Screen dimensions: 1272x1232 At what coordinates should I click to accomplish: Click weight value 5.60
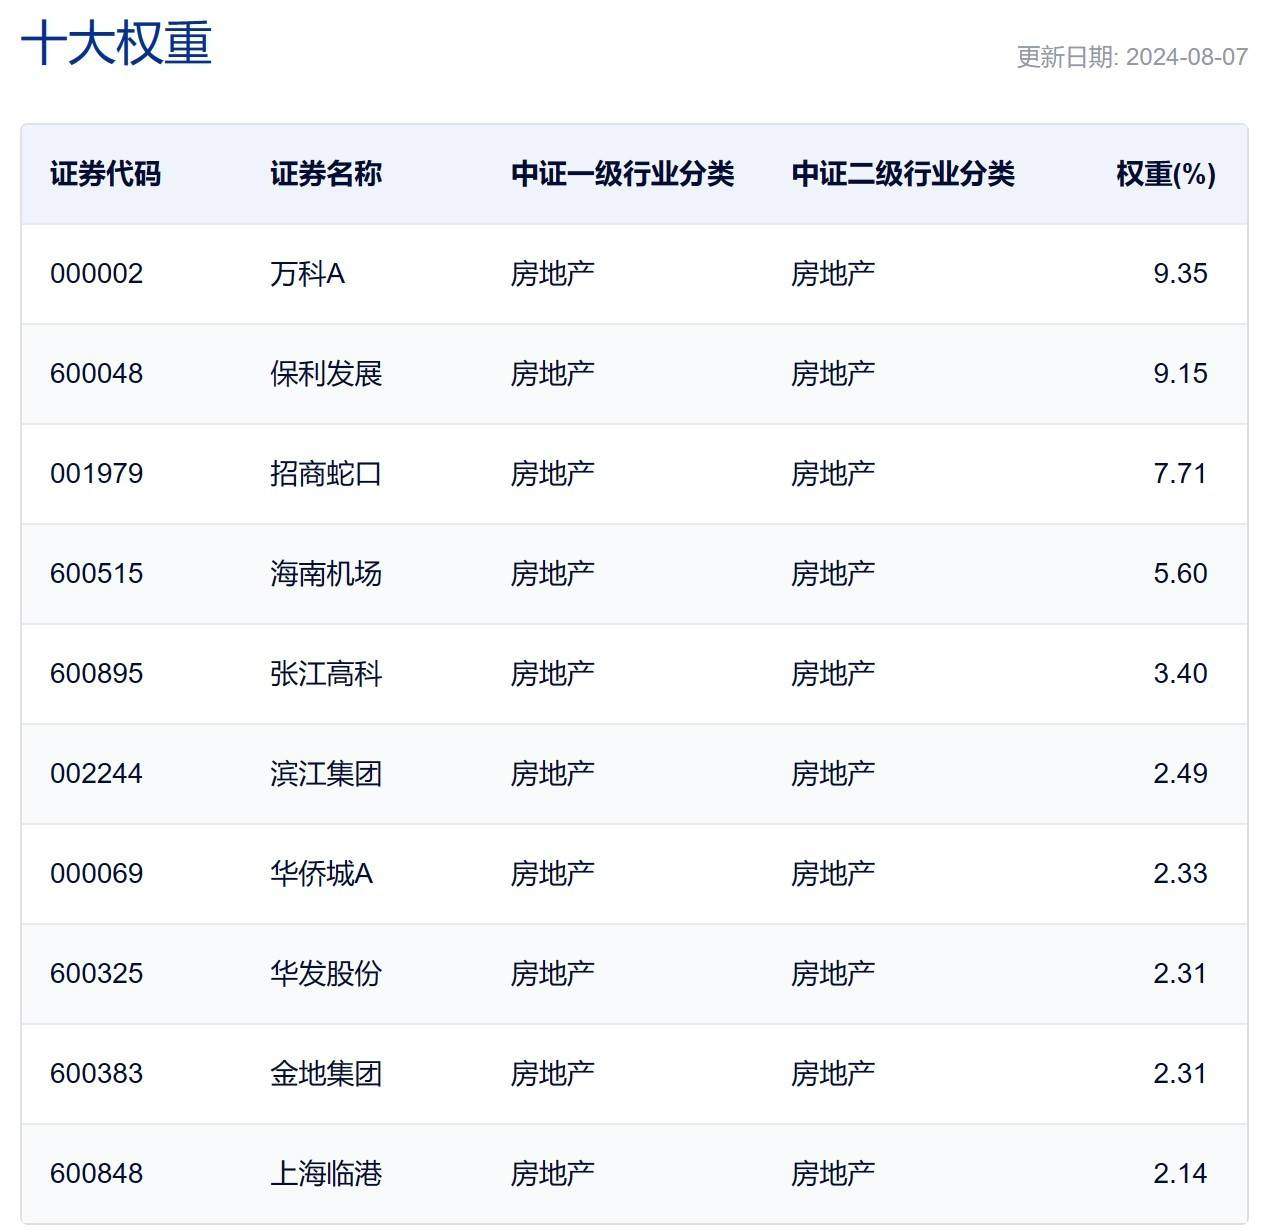tap(1180, 574)
